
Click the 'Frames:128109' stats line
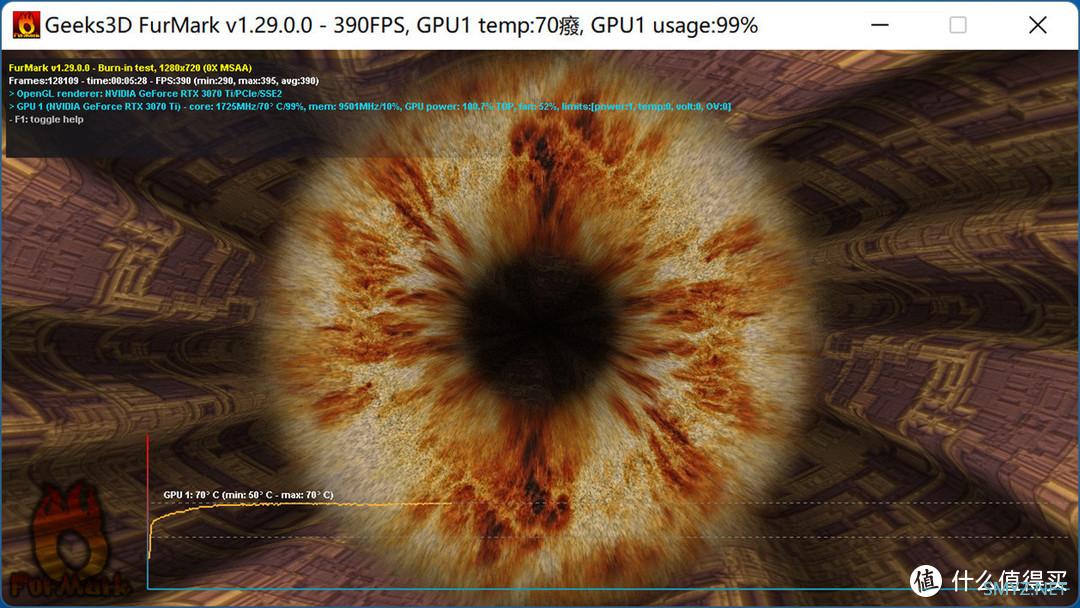(x=163, y=81)
